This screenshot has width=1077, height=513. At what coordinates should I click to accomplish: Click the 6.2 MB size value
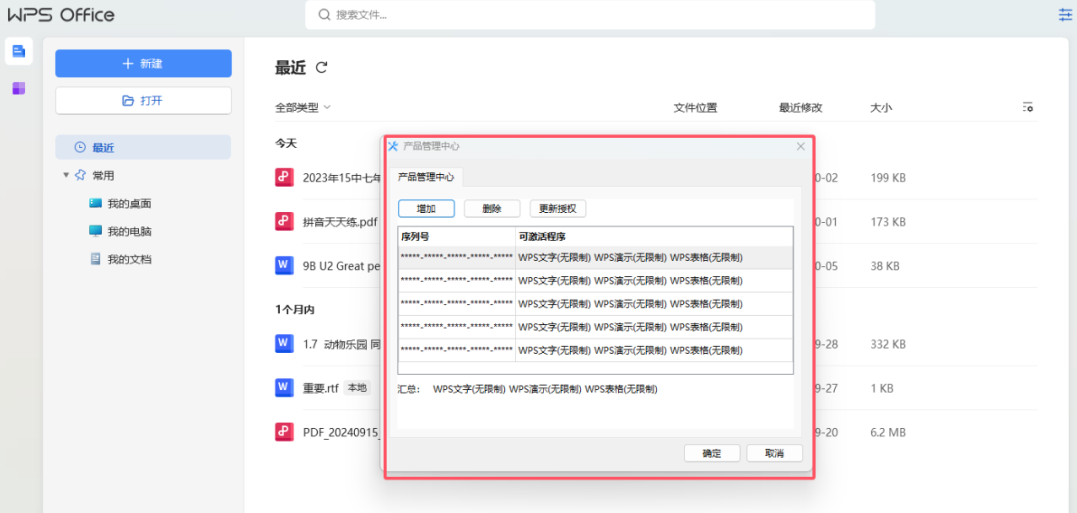pyautogui.click(x=888, y=432)
